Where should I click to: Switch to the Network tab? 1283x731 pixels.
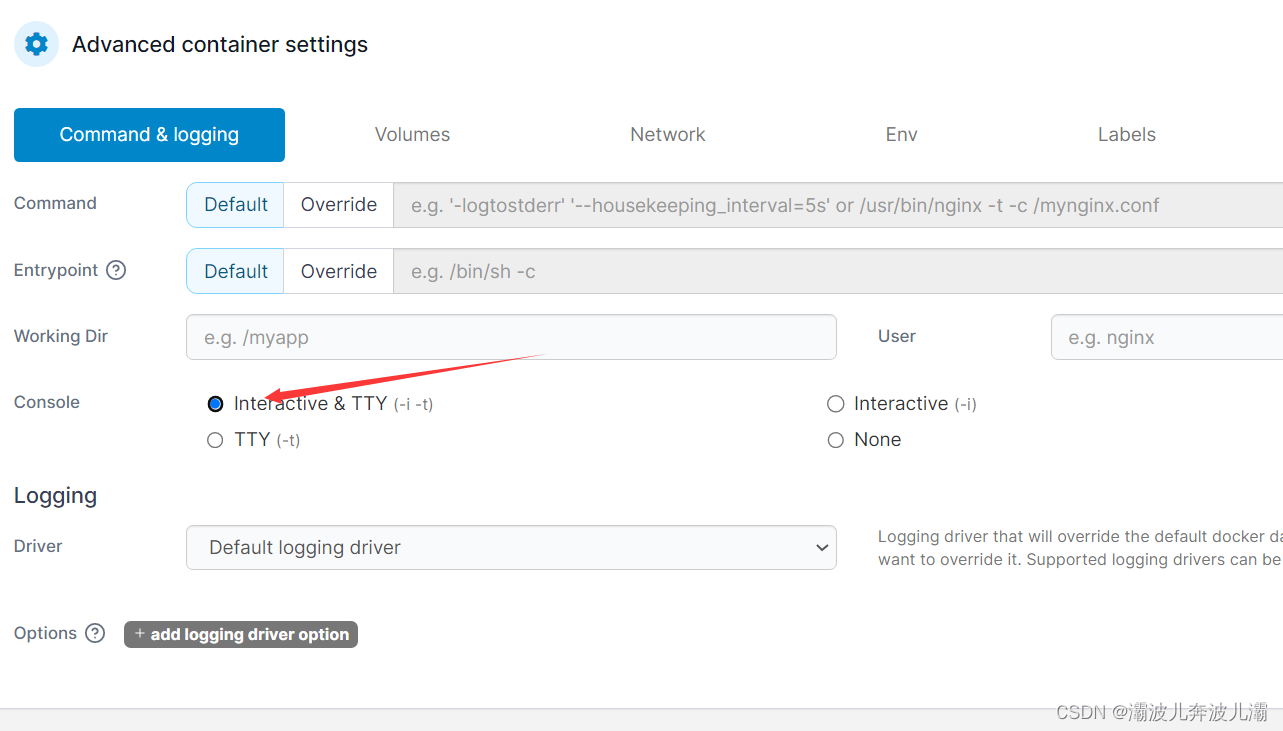(668, 135)
